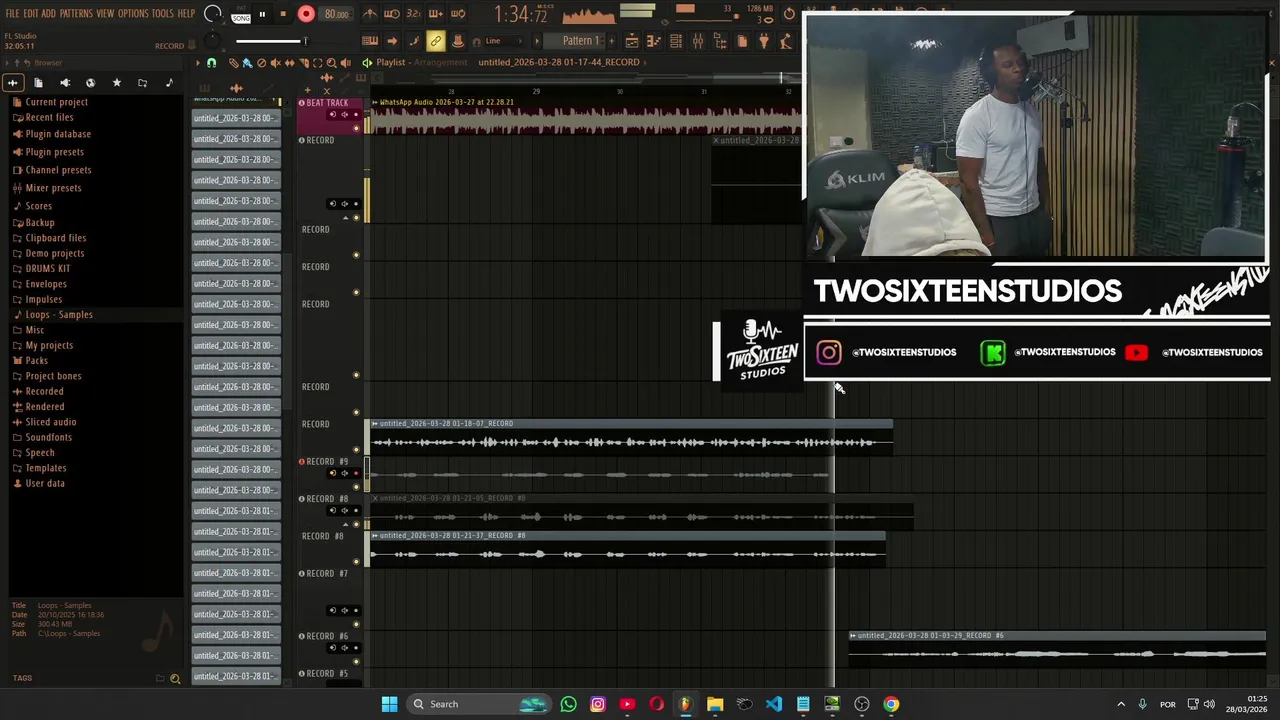Open the FILE menu
1280x720 pixels.
[12, 14]
